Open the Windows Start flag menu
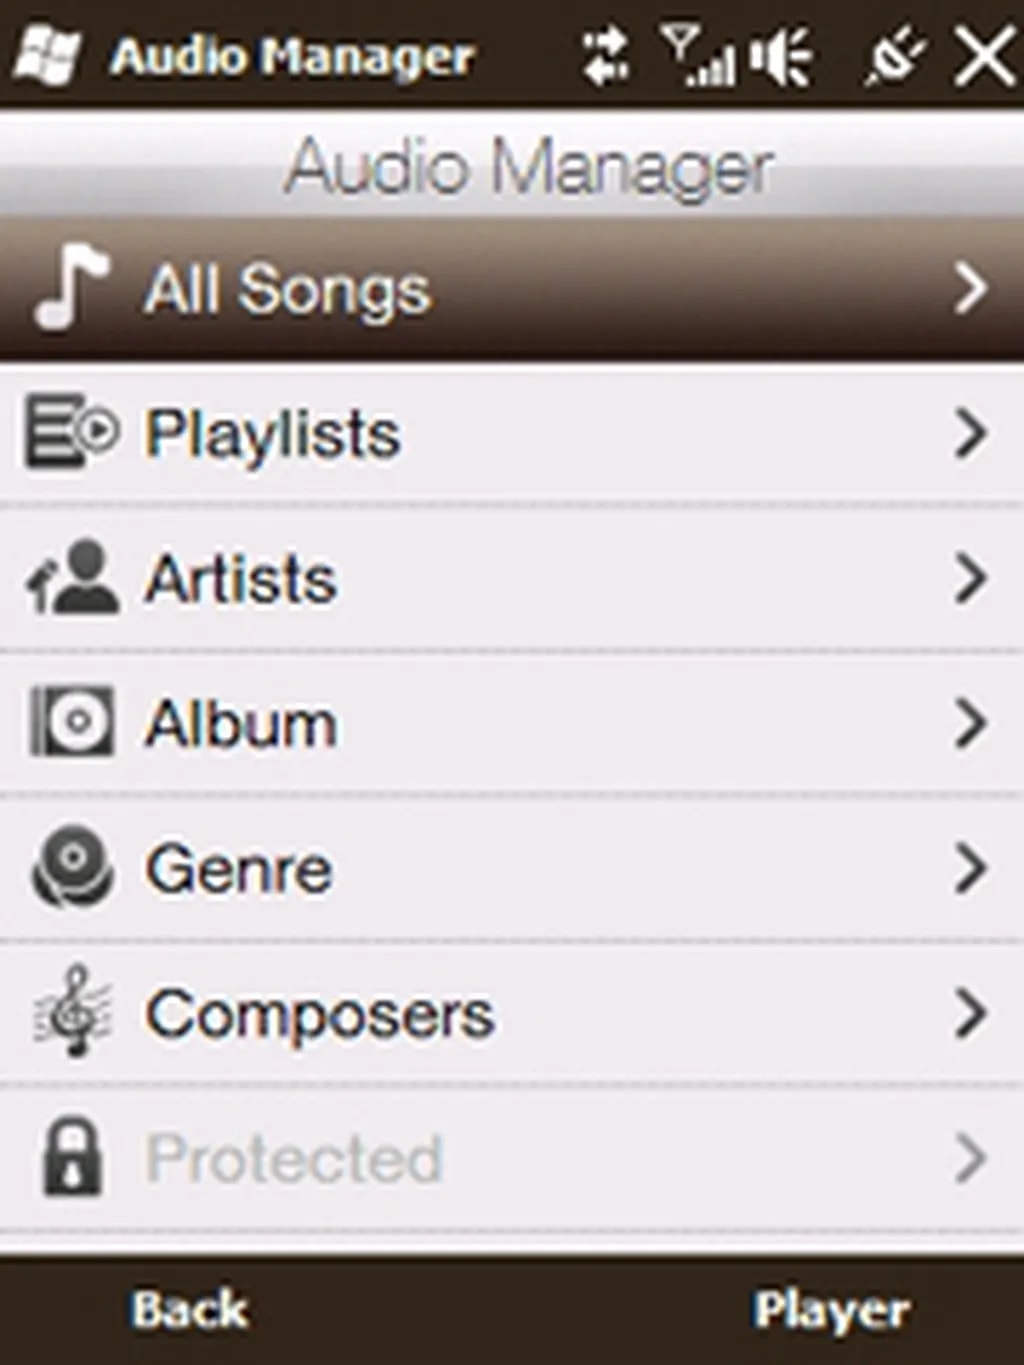Screen dimensions: 1024x1365 tap(45, 54)
